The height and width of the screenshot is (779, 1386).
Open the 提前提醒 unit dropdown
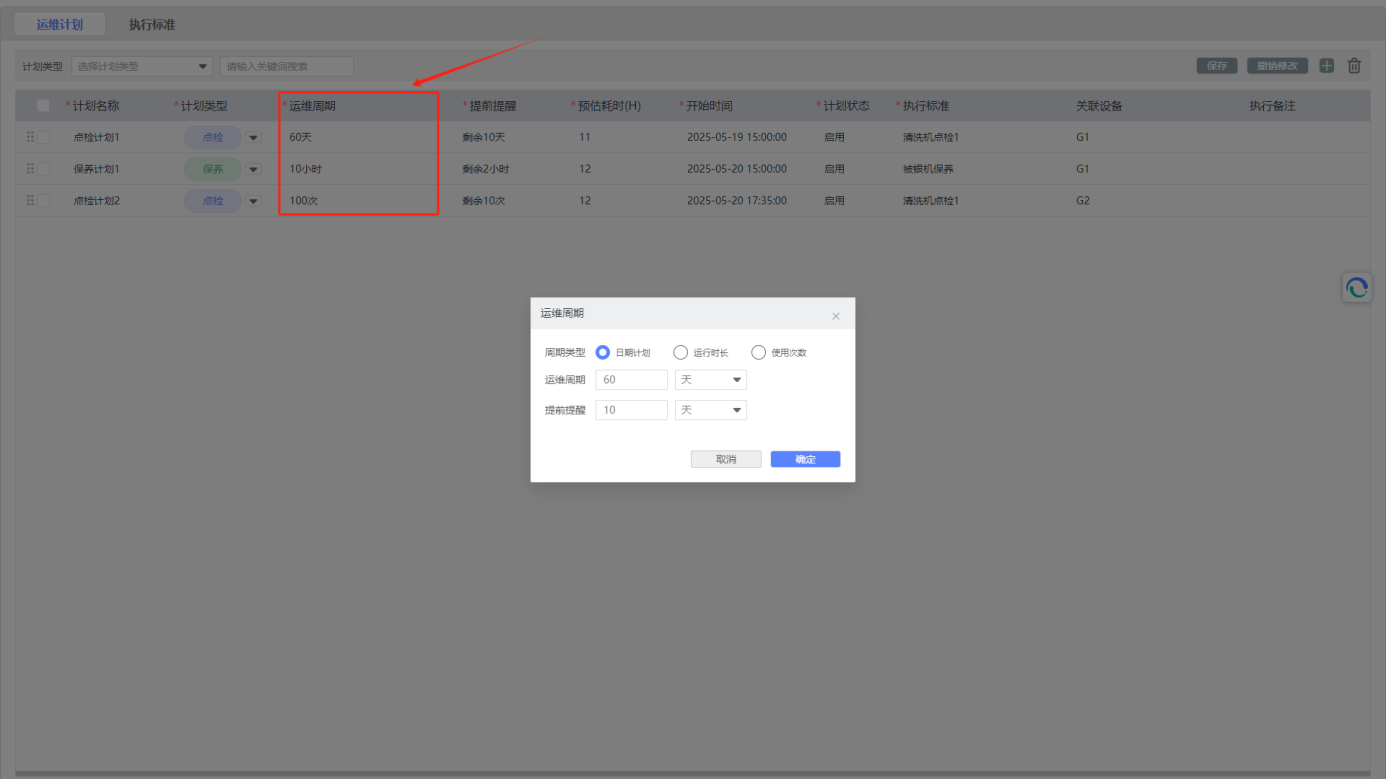tap(711, 410)
